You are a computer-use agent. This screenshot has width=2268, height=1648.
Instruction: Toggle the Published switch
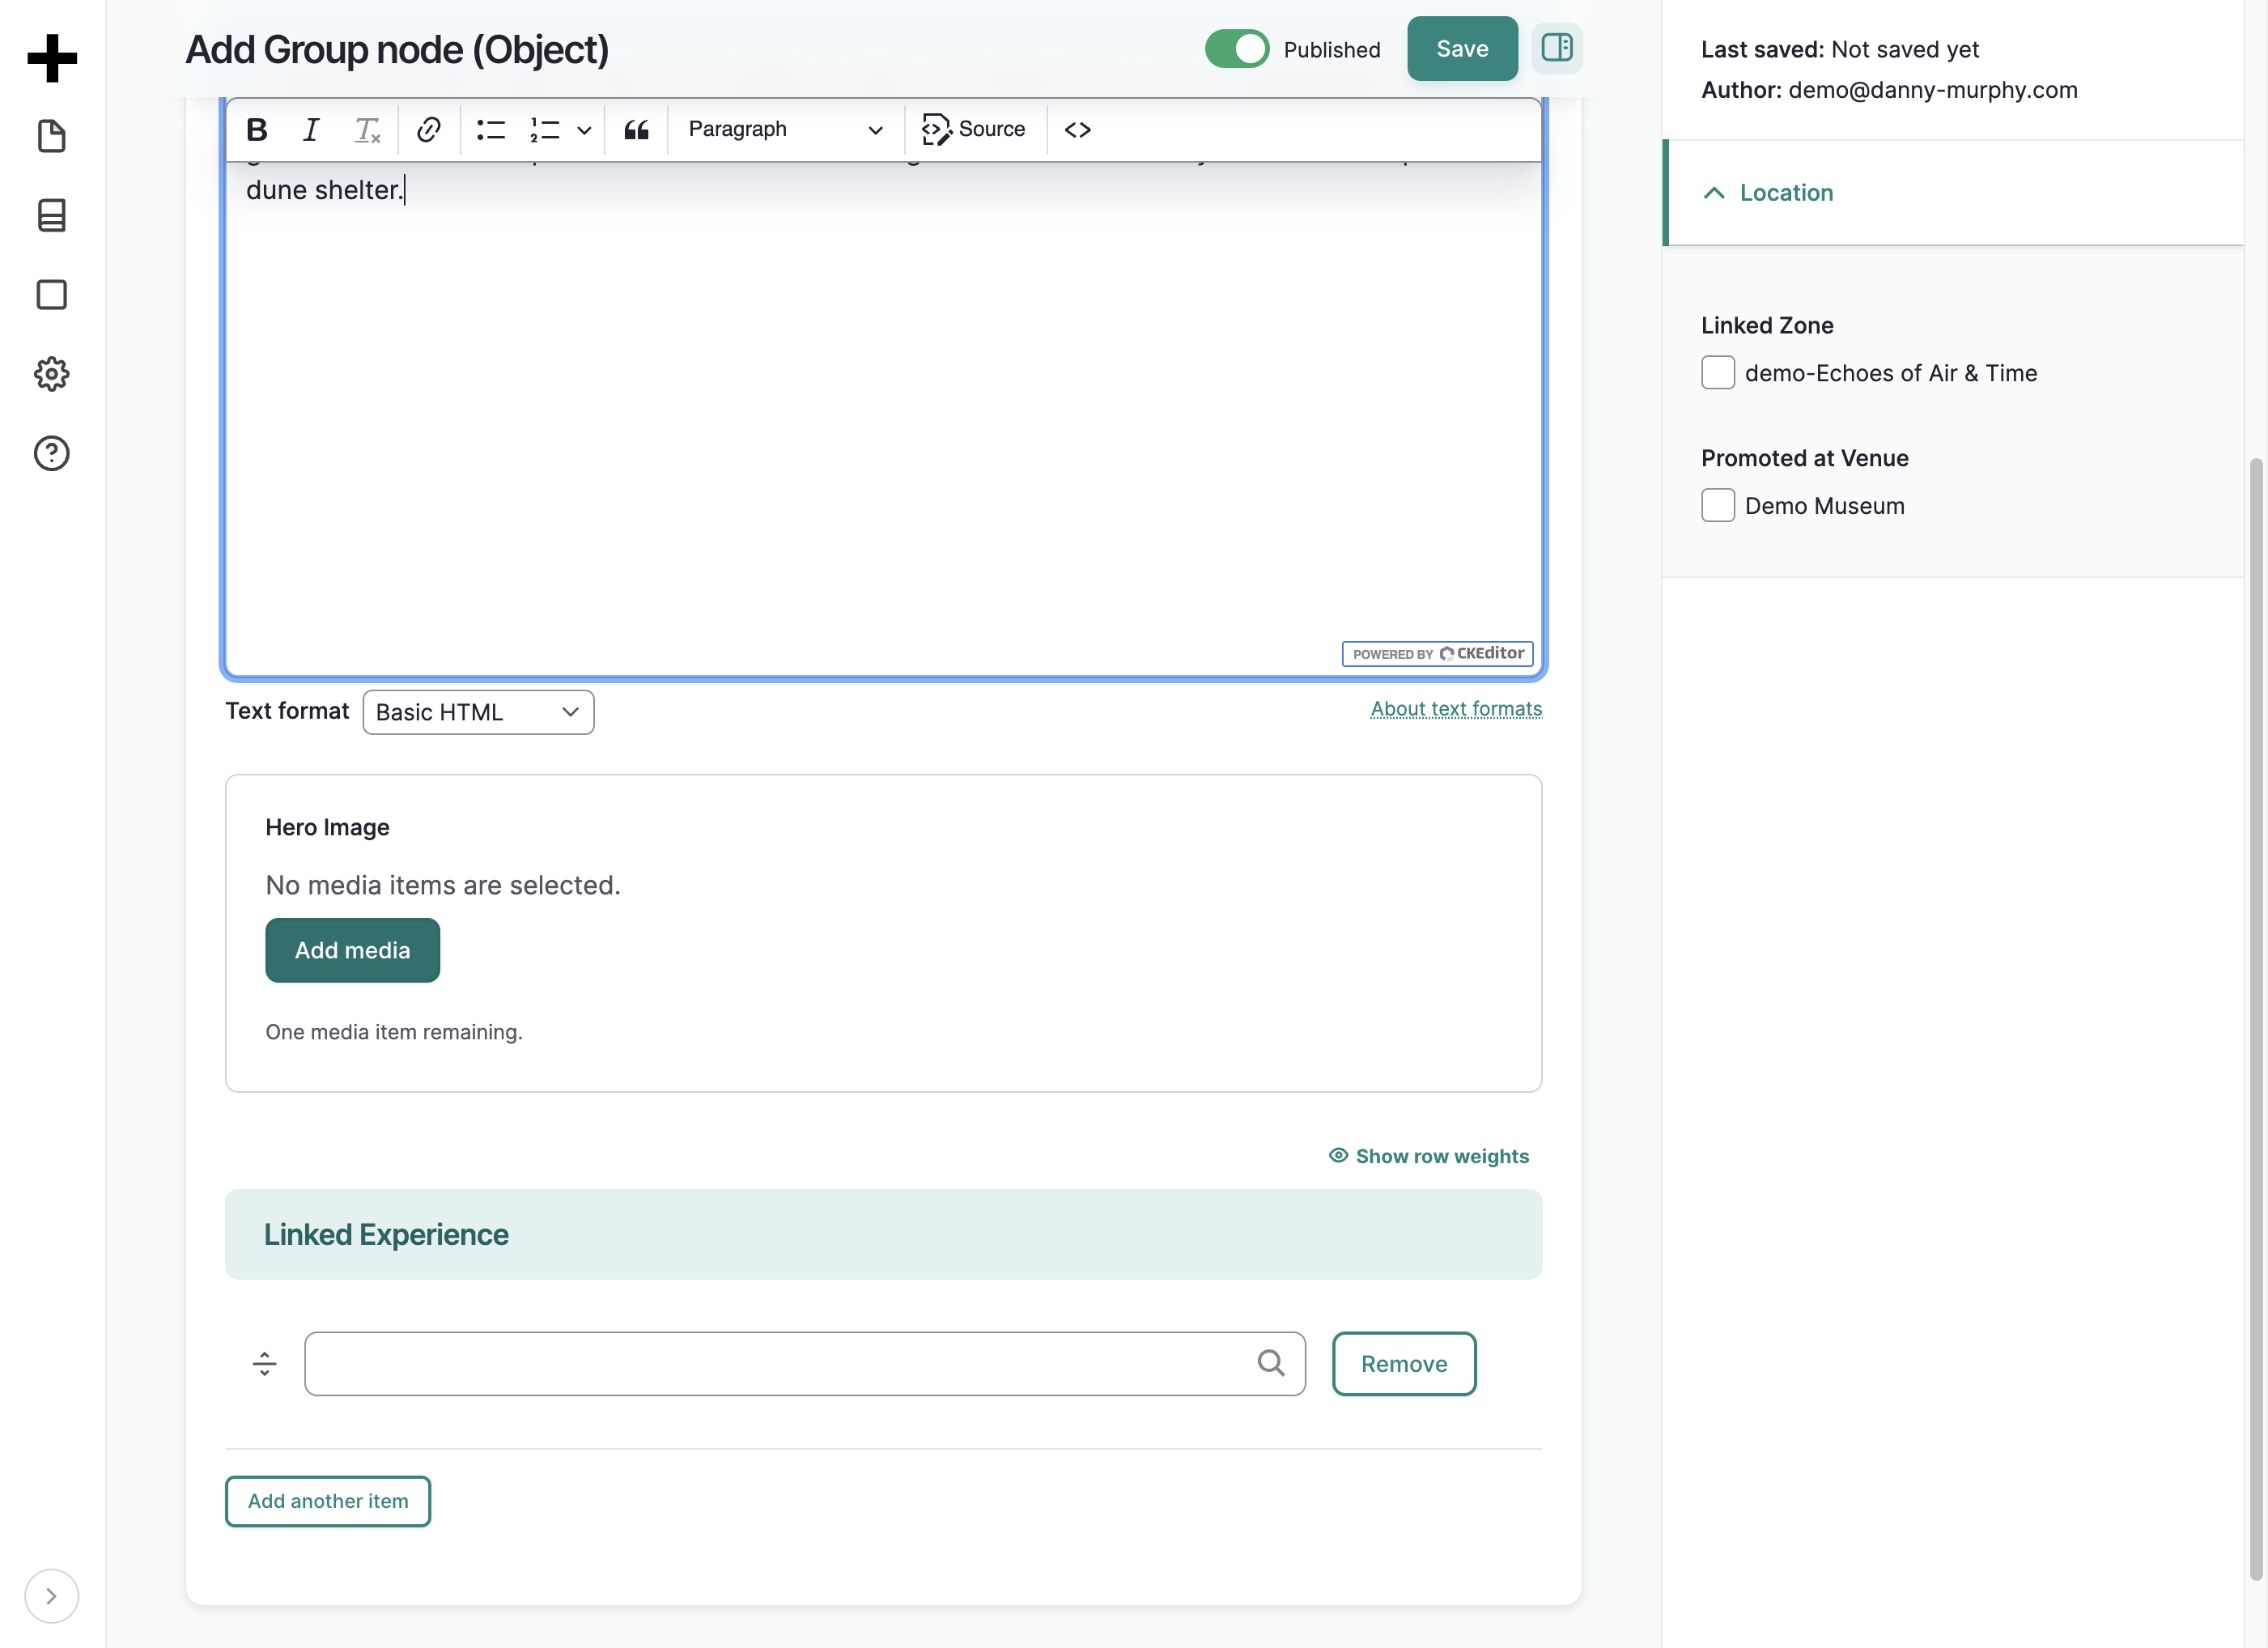(x=1237, y=49)
